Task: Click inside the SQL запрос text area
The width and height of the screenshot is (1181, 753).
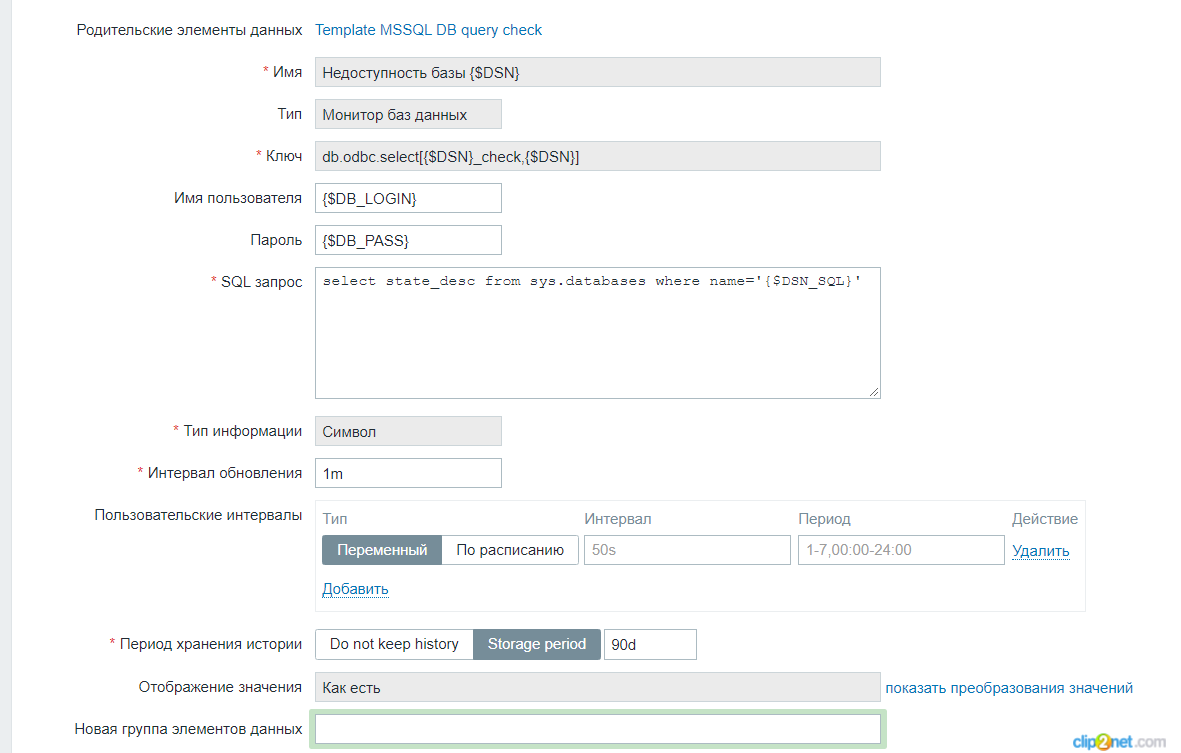Action: [x=597, y=340]
